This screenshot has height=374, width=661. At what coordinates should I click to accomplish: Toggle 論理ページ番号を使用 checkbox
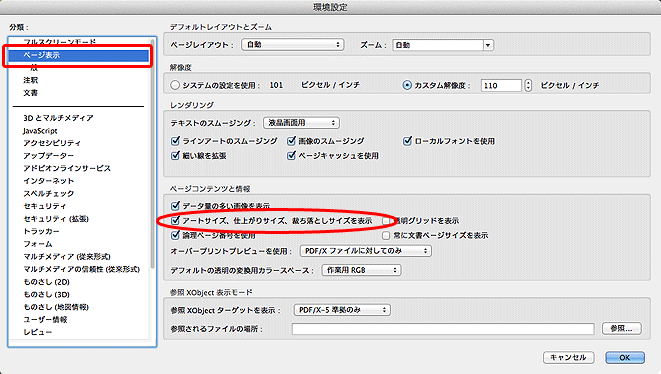click(175, 235)
